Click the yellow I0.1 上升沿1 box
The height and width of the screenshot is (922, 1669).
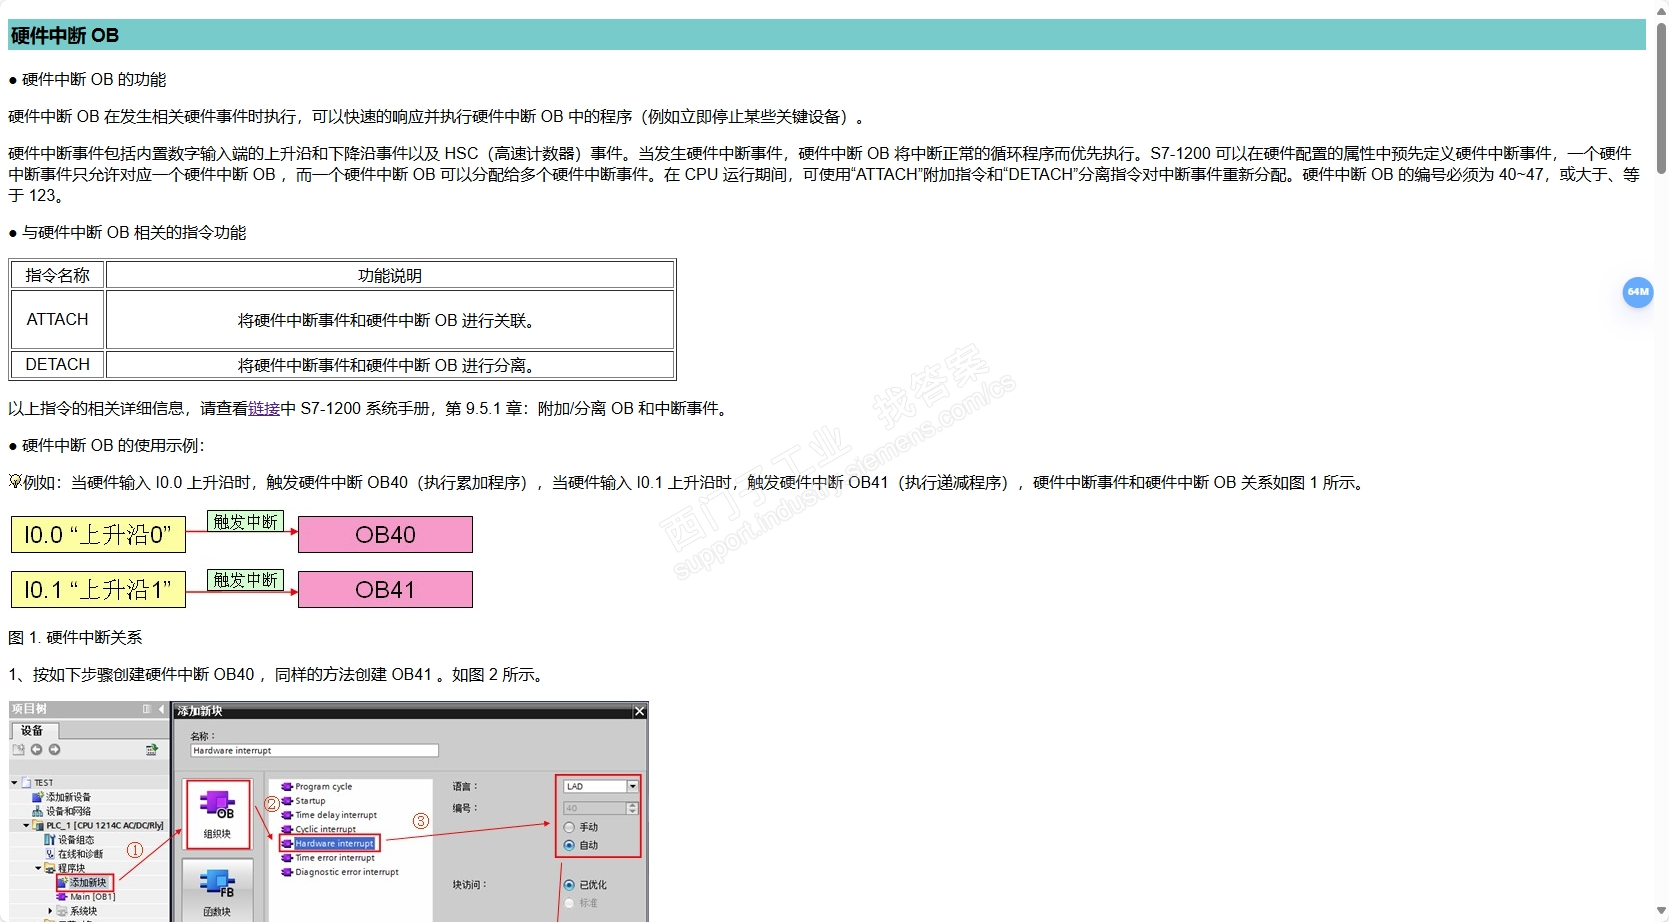pos(98,590)
